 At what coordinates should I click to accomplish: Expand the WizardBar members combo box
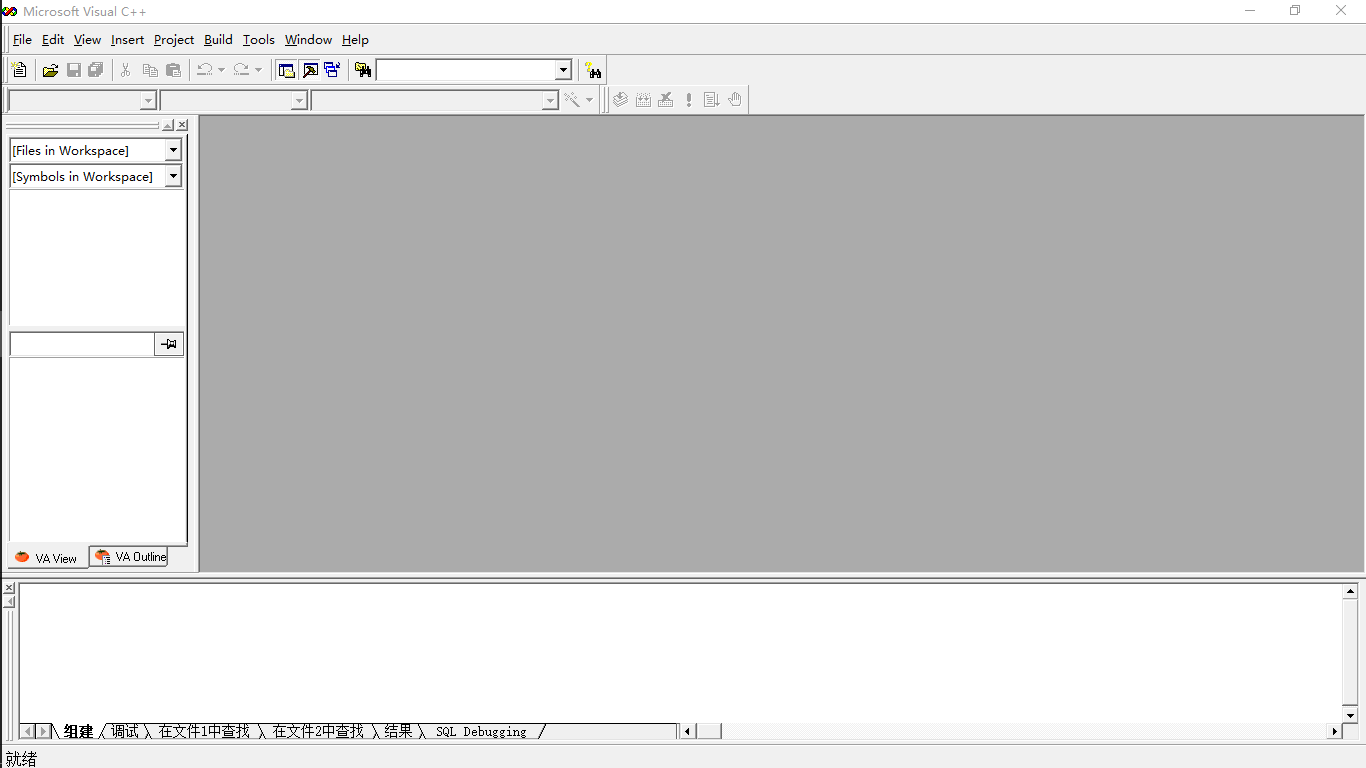tap(549, 100)
